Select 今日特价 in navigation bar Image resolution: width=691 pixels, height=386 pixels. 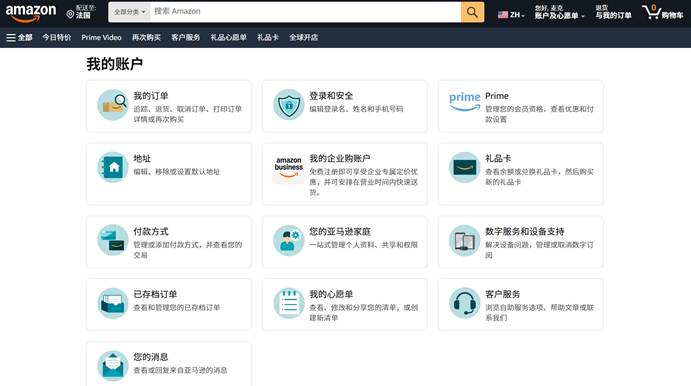tap(56, 37)
